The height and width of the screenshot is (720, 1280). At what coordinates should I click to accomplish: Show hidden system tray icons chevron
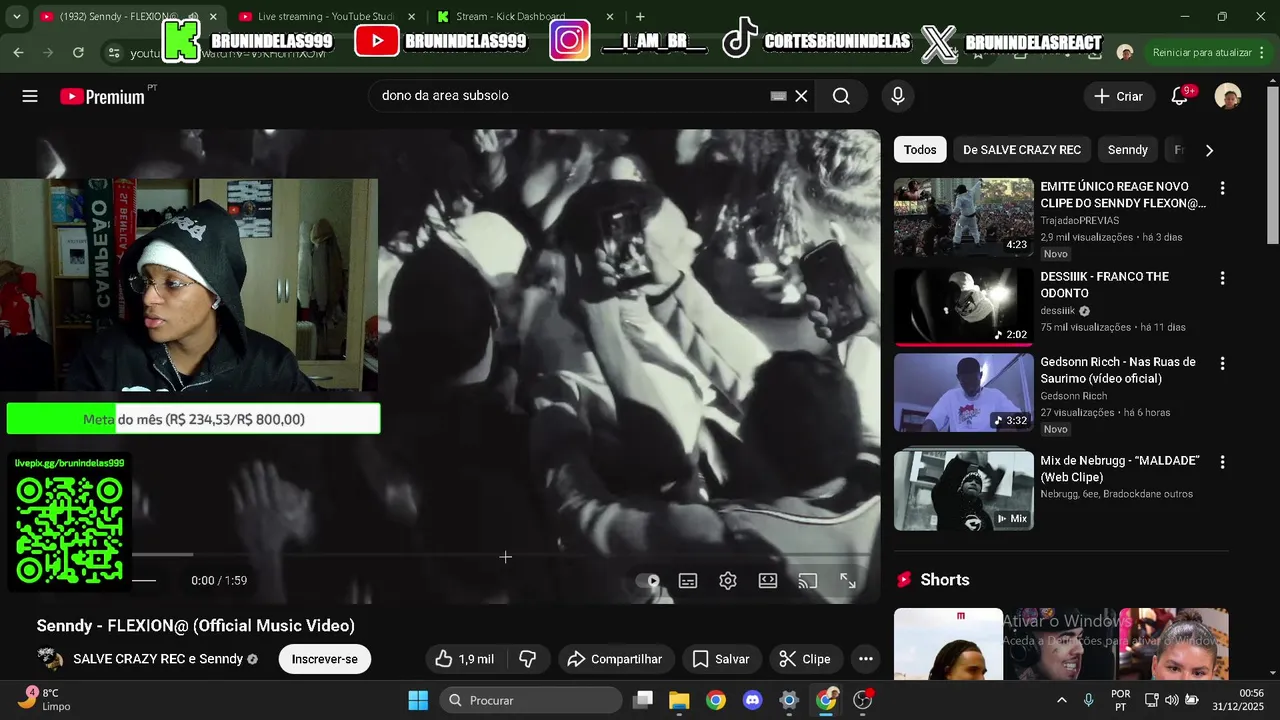(1062, 700)
